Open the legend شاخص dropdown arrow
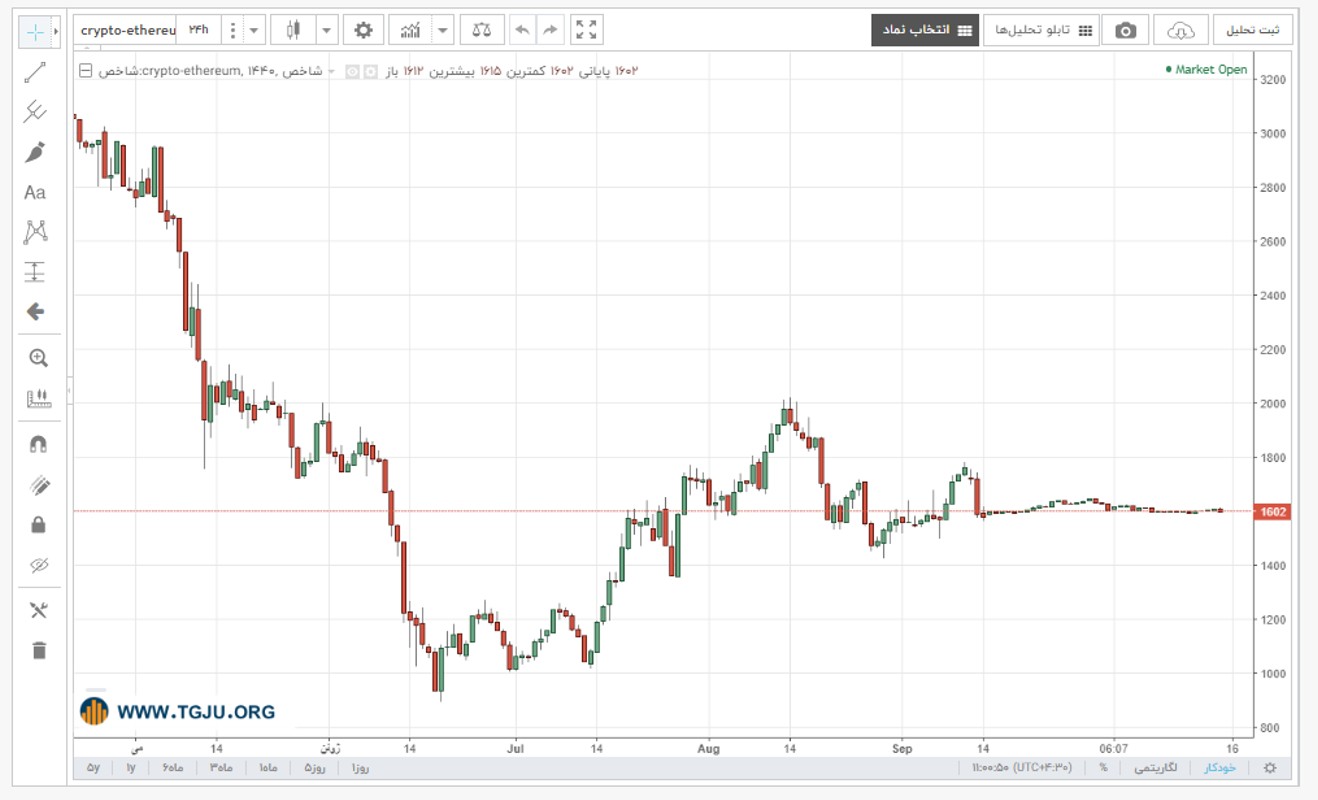Screen dimensions: 1318x800 click(332, 71)
